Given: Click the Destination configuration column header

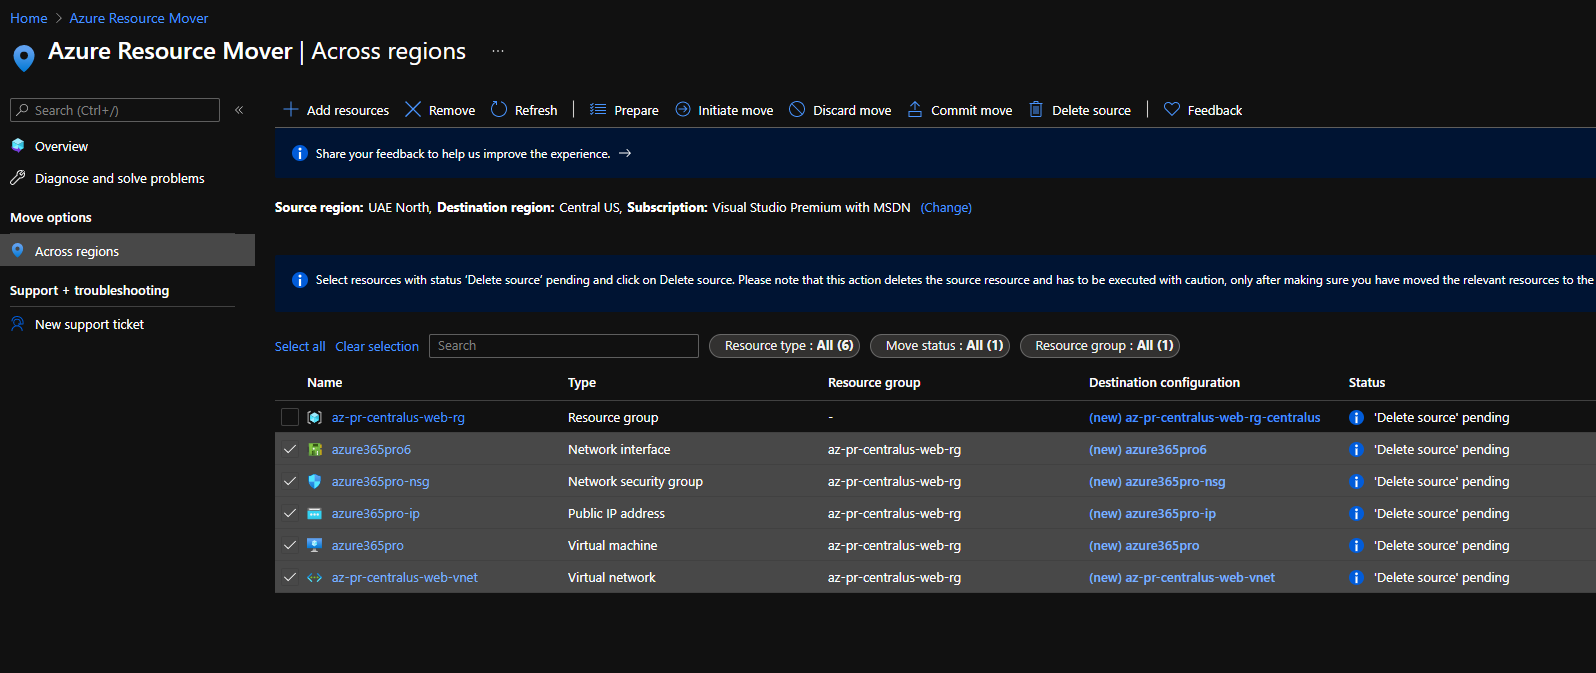Looking at the screenshot, I should [x=1164, y=382].
